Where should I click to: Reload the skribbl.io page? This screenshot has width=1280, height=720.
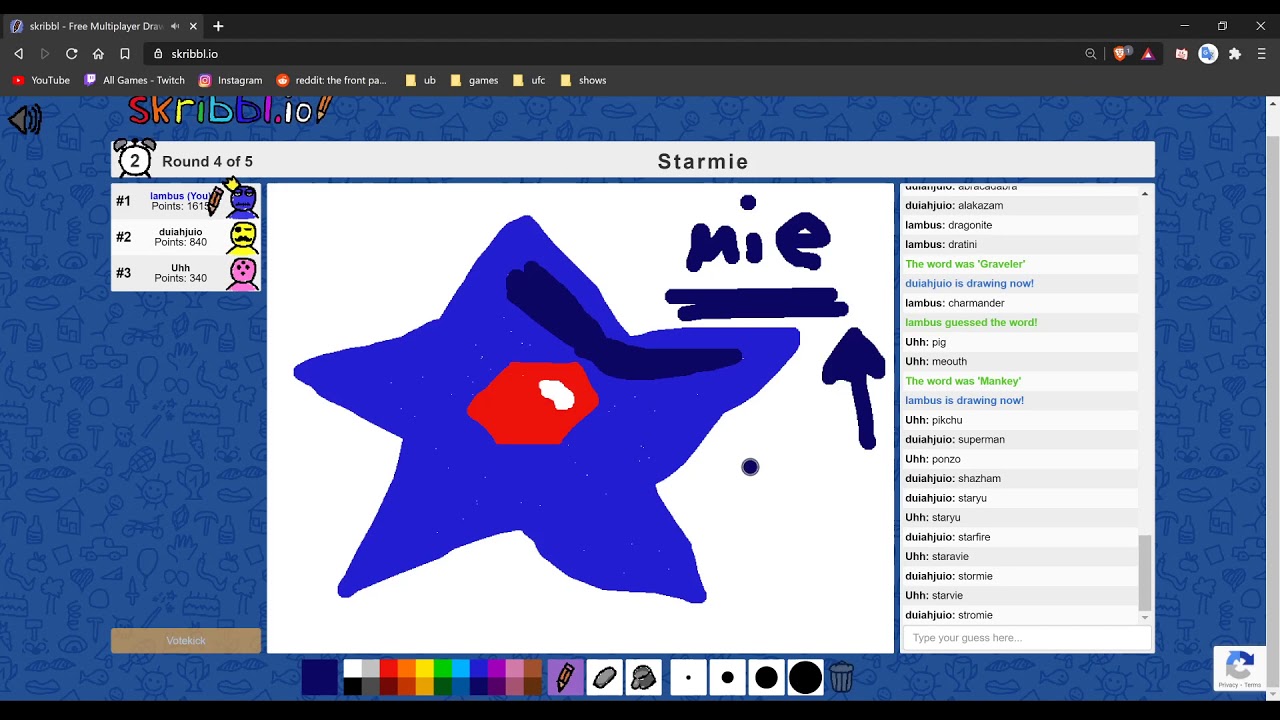pos(72,54)
